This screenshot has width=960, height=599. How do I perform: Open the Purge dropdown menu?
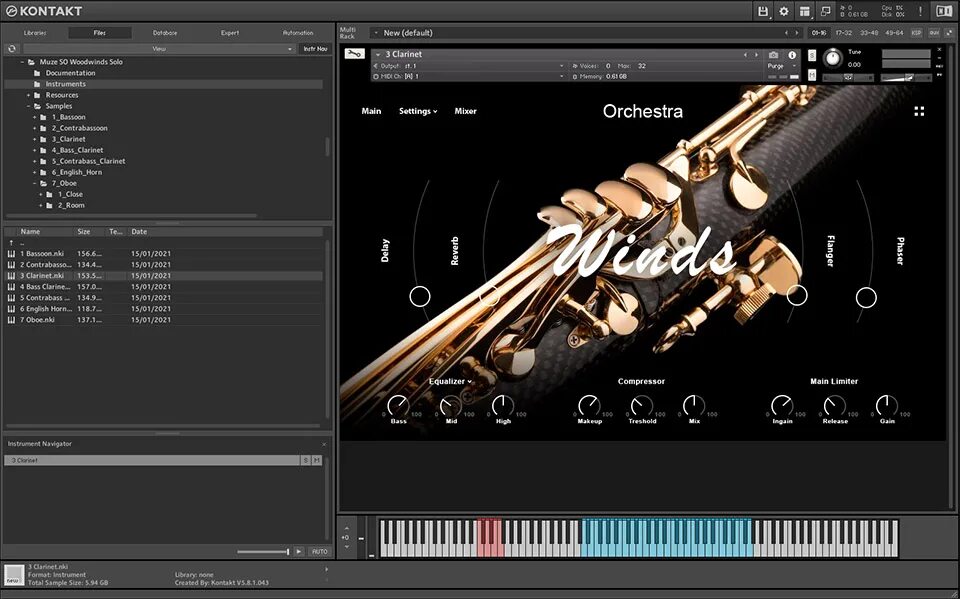(783, 66)
